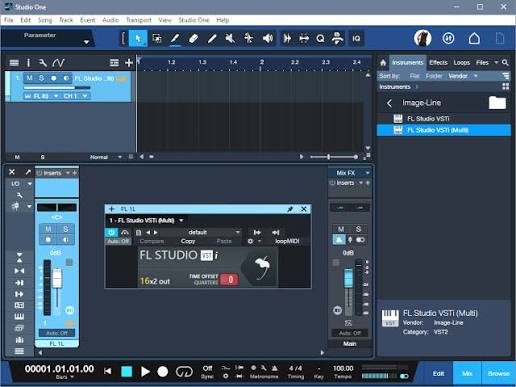The height and width of the screenshot is (387, 516).
Task: Click the IQ quantize button
Action: click(356, 38)
